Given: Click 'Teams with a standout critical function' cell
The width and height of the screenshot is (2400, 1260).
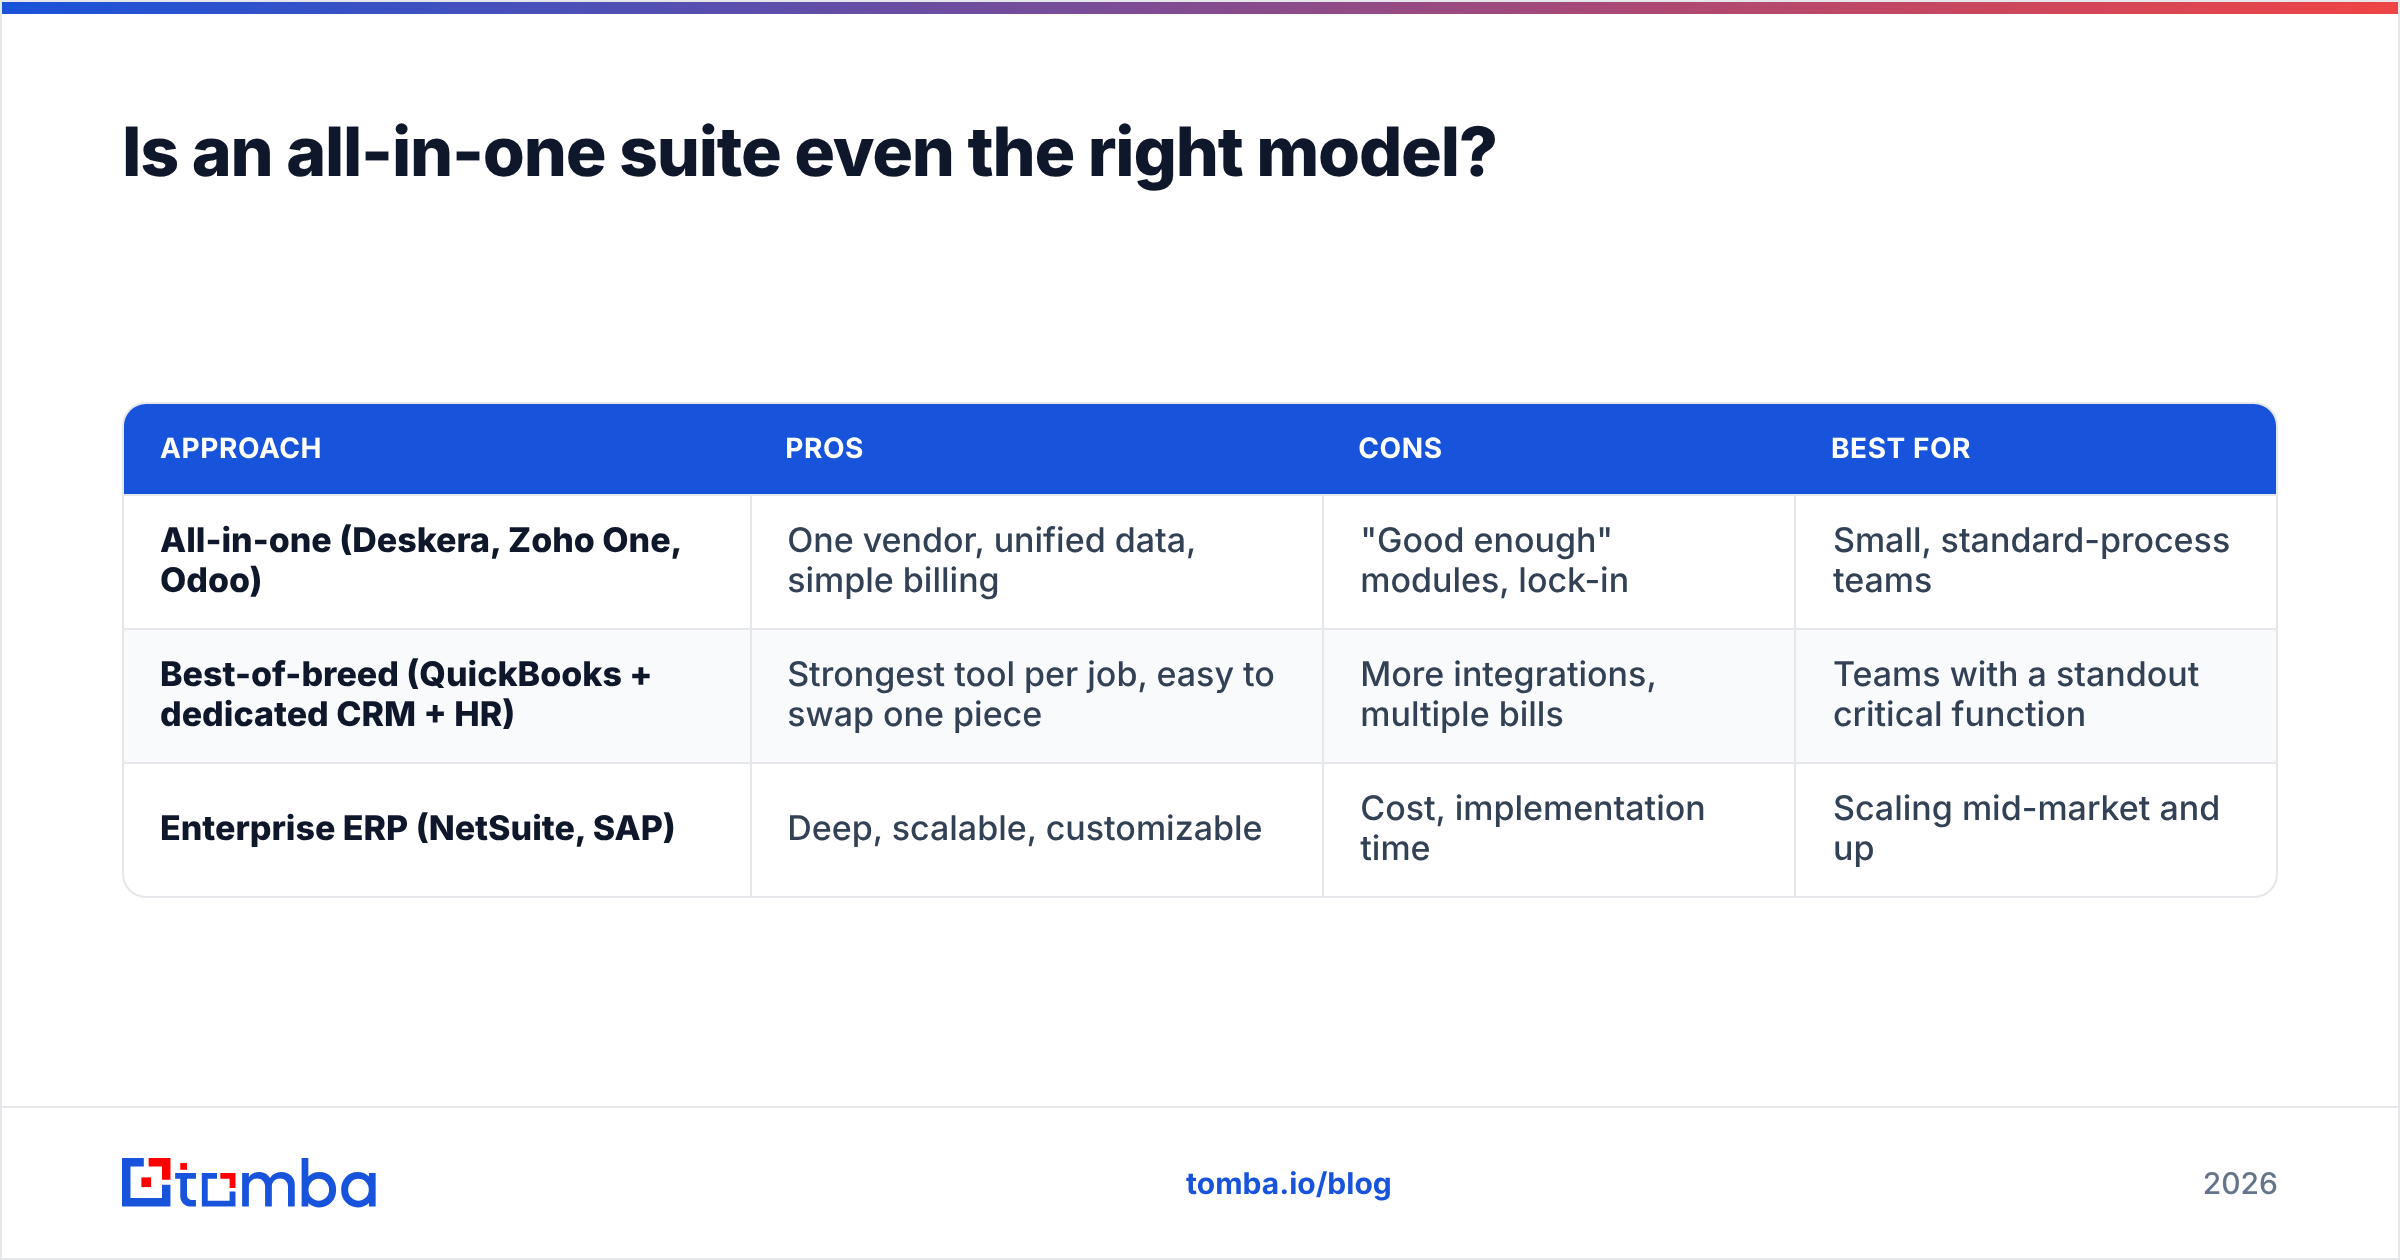Looking at the screenshot, I should 2036,695.
